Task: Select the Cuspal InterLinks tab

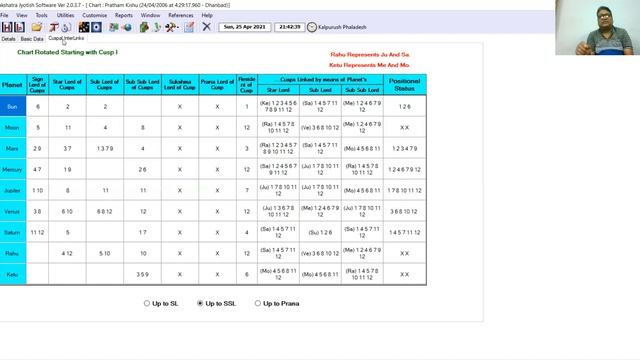Action: (66, 38)
